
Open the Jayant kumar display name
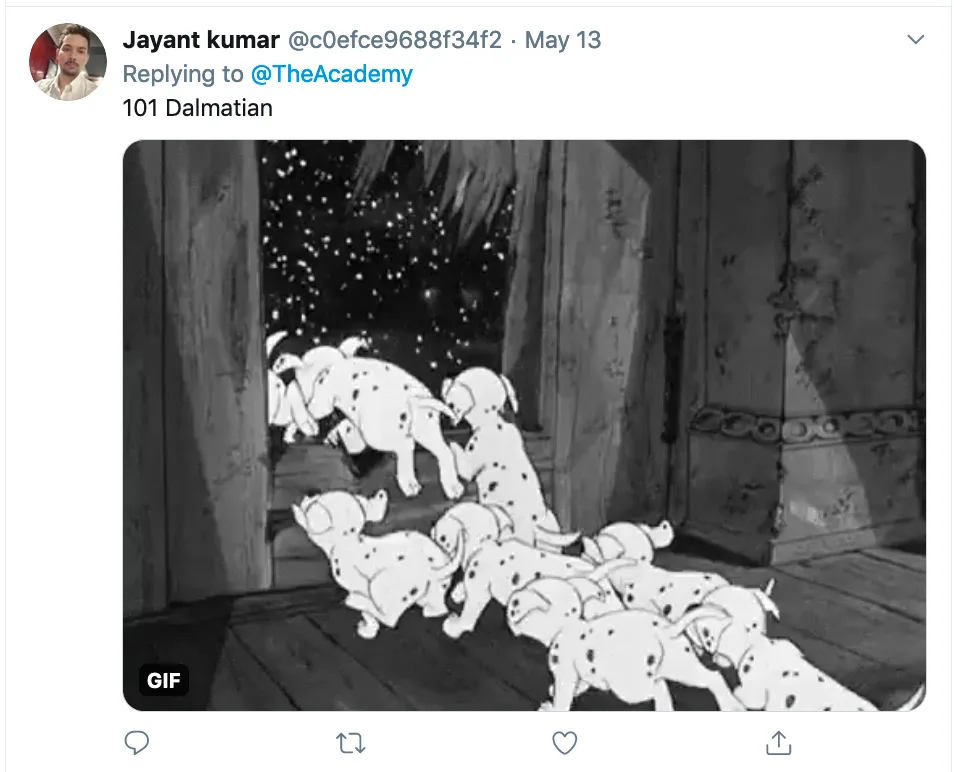pyautogui.click(x=201, y=40)
